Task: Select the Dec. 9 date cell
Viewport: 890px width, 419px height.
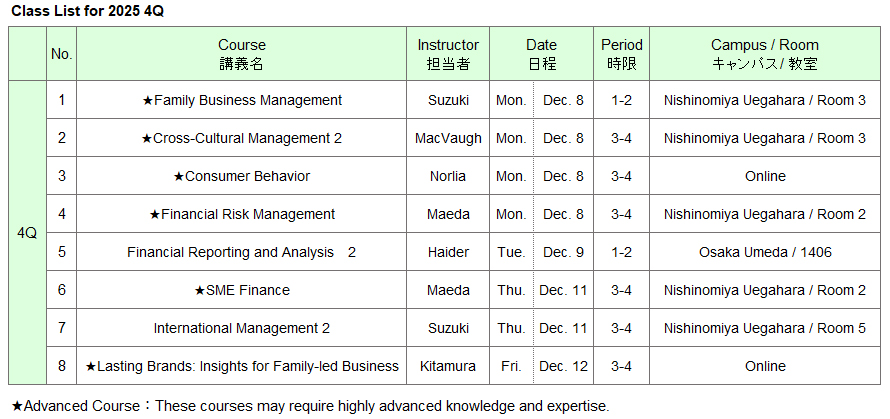Action: pos(564,252)
